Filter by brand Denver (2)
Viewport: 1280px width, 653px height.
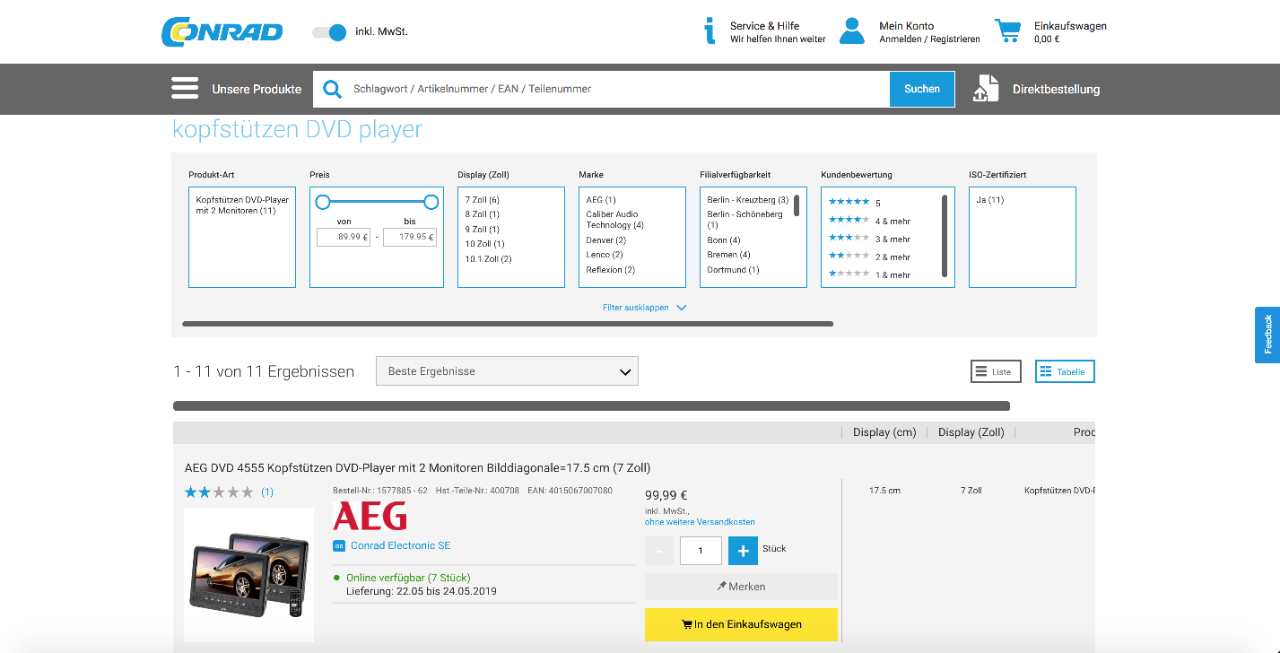coord(606,240)
